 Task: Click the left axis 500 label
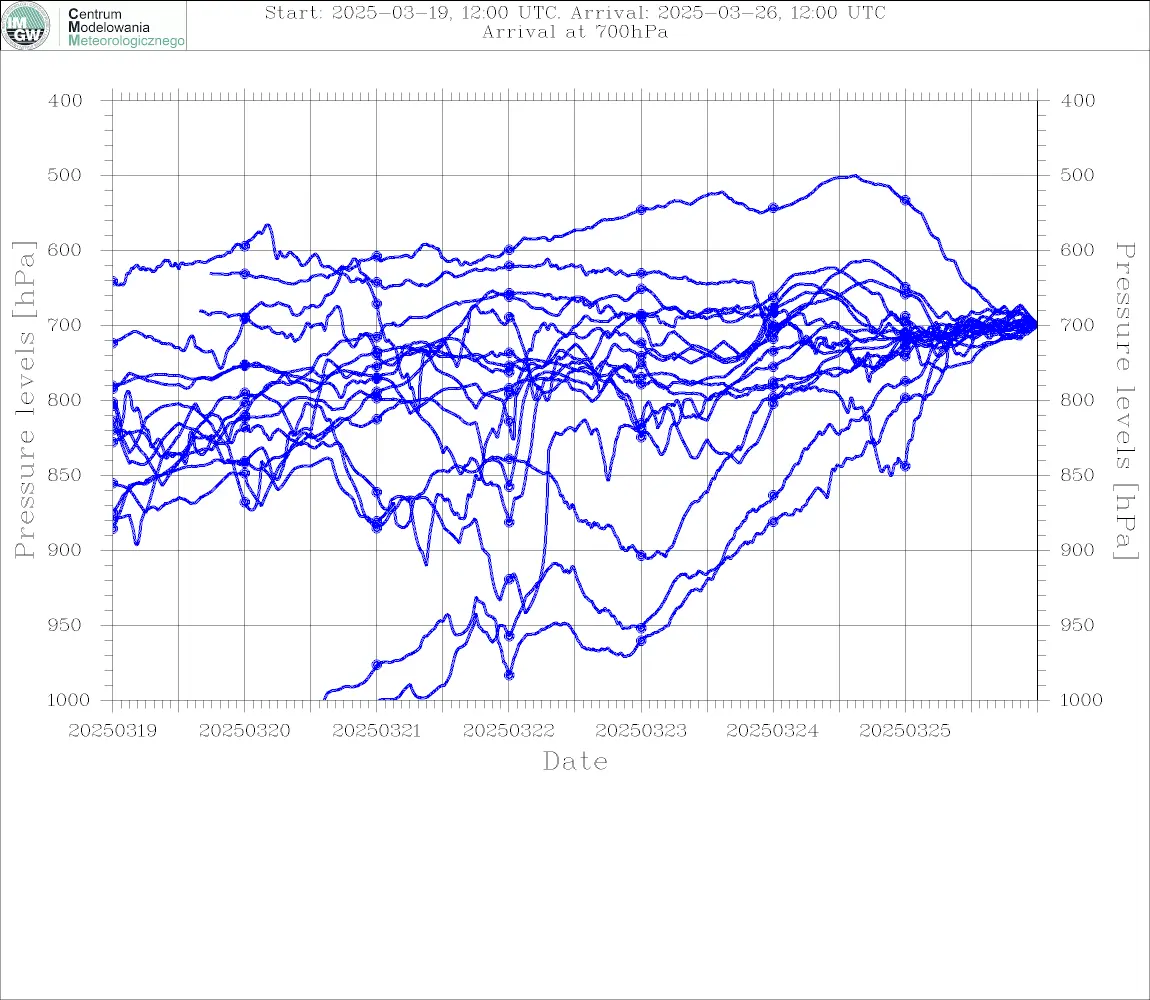point(65,175)
